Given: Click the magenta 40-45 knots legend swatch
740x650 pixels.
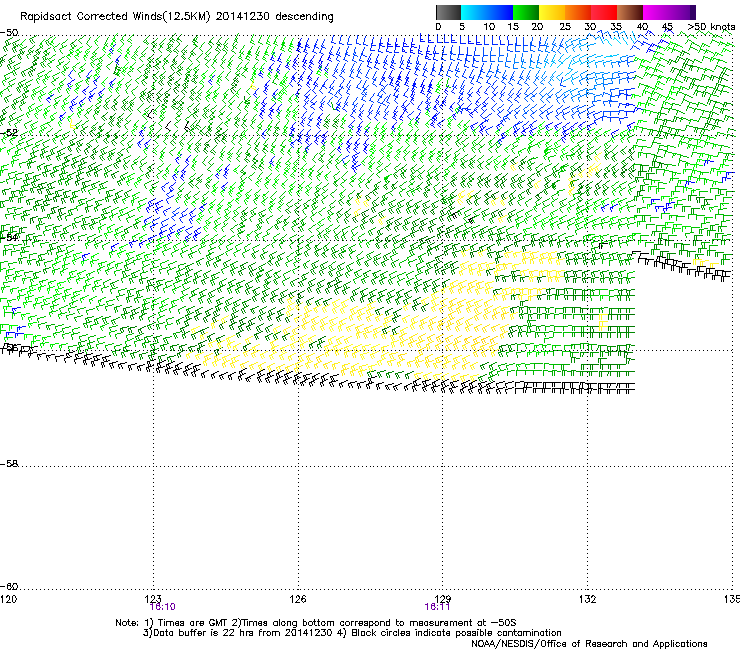Looking at the screenshot, I should pyautogui.click(x=656, y=12).
